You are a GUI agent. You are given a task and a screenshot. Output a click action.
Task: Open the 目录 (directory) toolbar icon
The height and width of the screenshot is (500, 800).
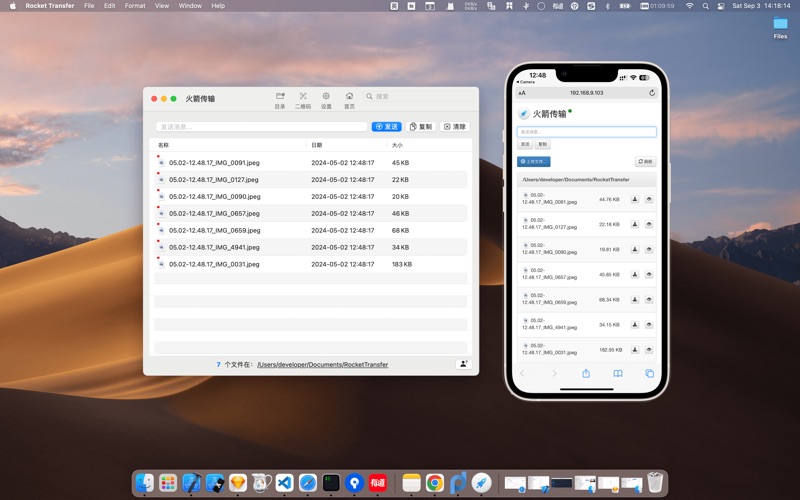click(x=280, y=99)
